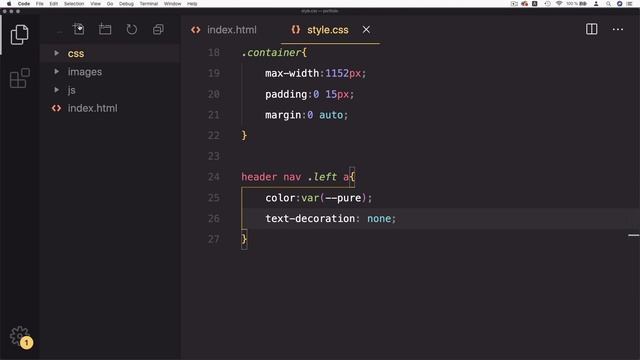The height and width of the screenshot is (360, 640).
Task: Select the style.css tab
Action: click(327, 30)
